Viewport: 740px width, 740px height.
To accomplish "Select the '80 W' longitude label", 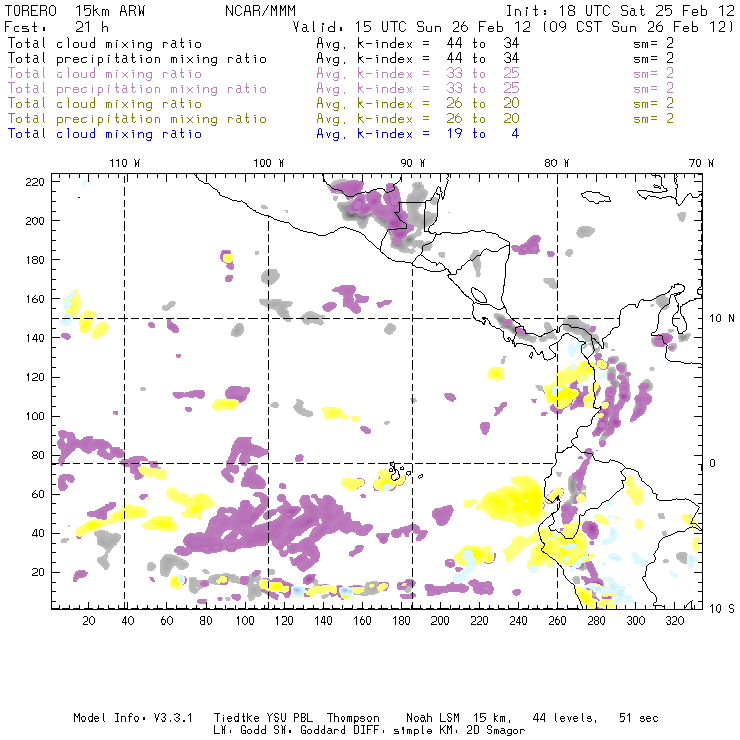I will [x=556, y=163].
